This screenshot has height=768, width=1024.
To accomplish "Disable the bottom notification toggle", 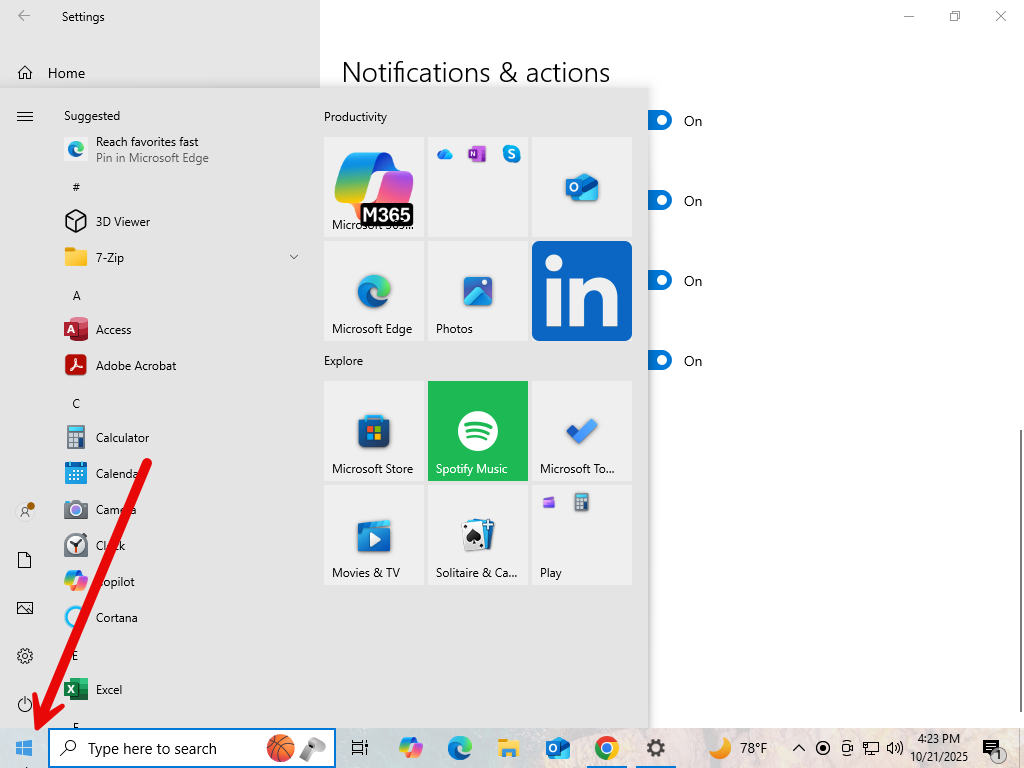I will click(x=660, y=361).
